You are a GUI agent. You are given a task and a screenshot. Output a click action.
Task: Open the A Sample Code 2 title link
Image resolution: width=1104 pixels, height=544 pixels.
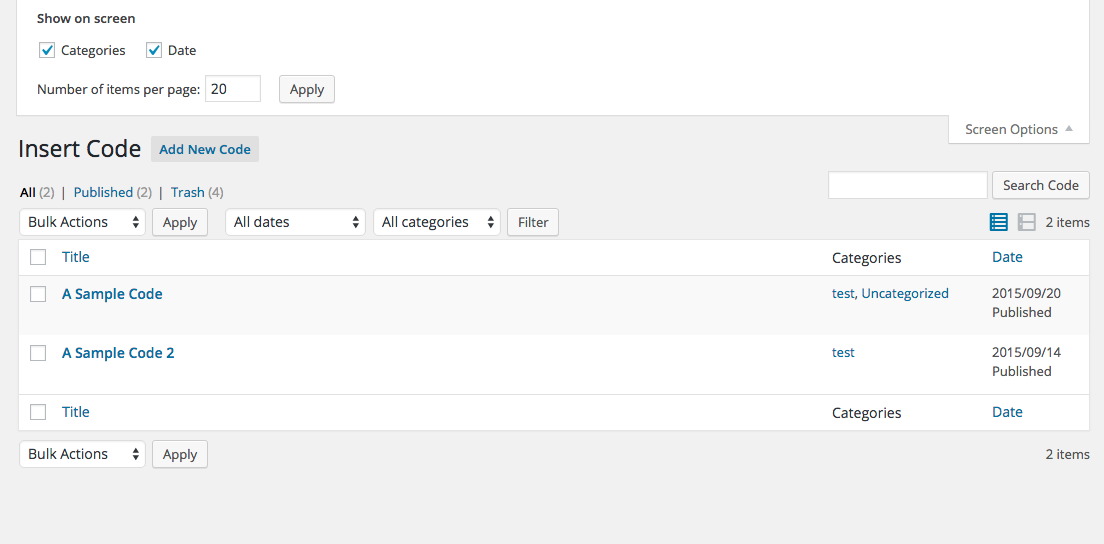tap(118, 353)
